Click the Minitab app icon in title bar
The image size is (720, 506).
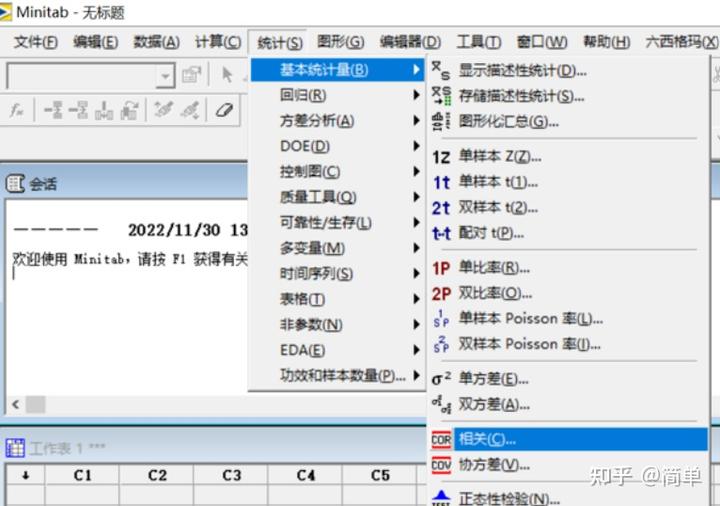pos(6,11)
